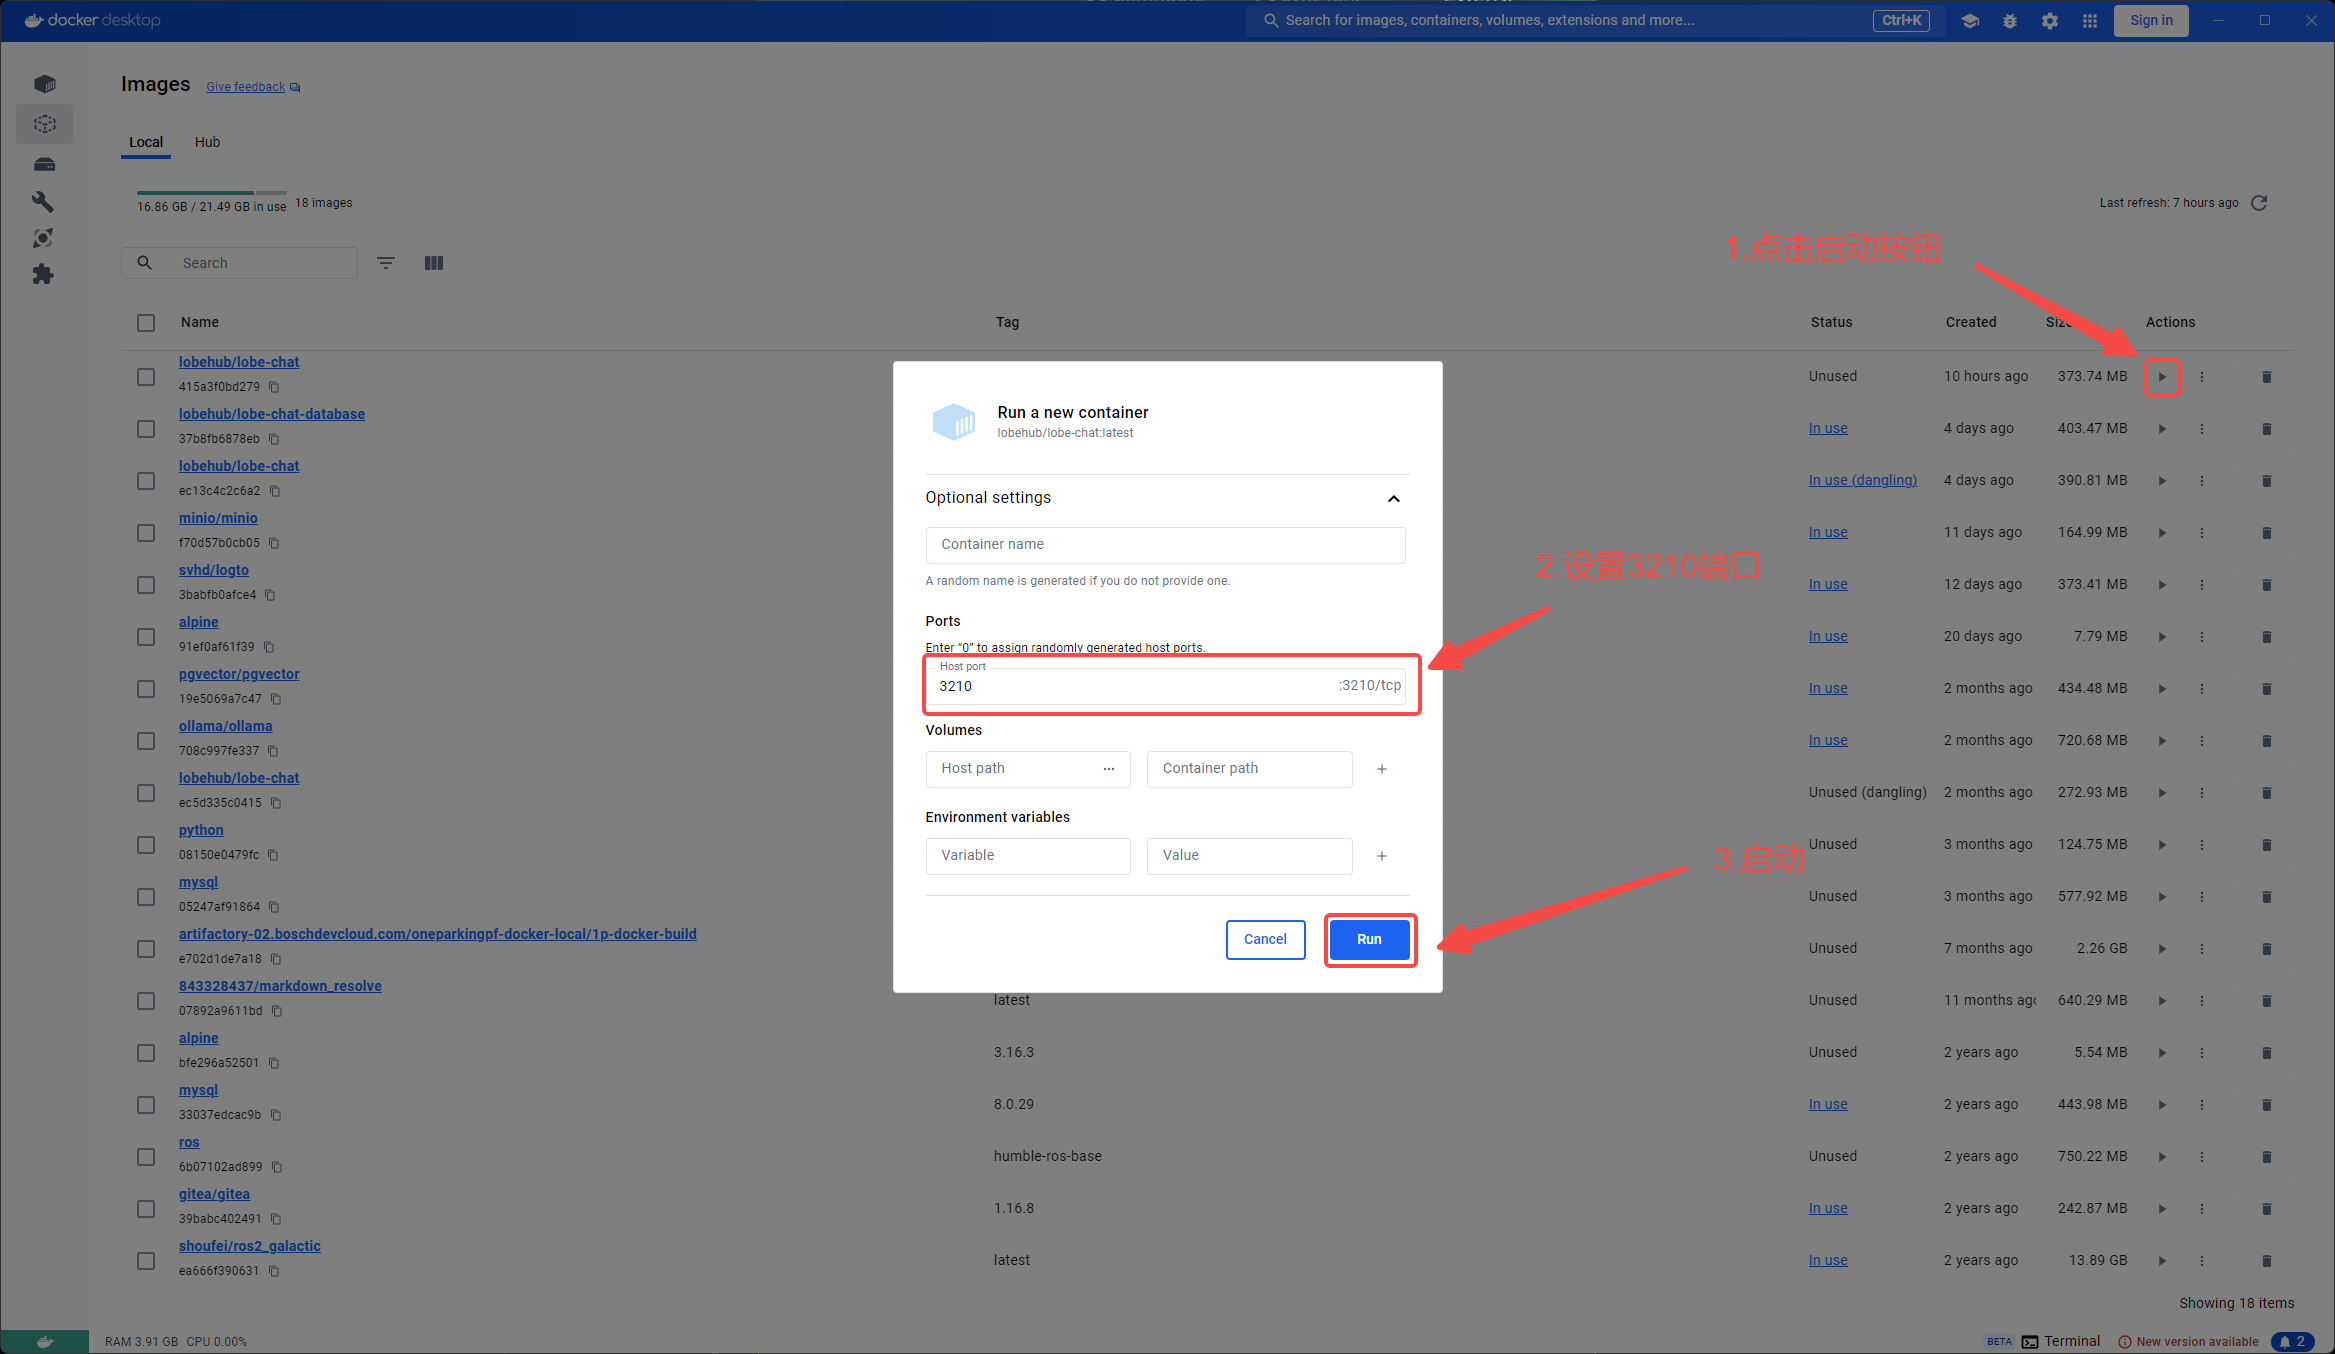Open Extensions puzzle icon in sidebar
The width and height of the screenshot is (2335, 1354).
(x=43, y=275)
